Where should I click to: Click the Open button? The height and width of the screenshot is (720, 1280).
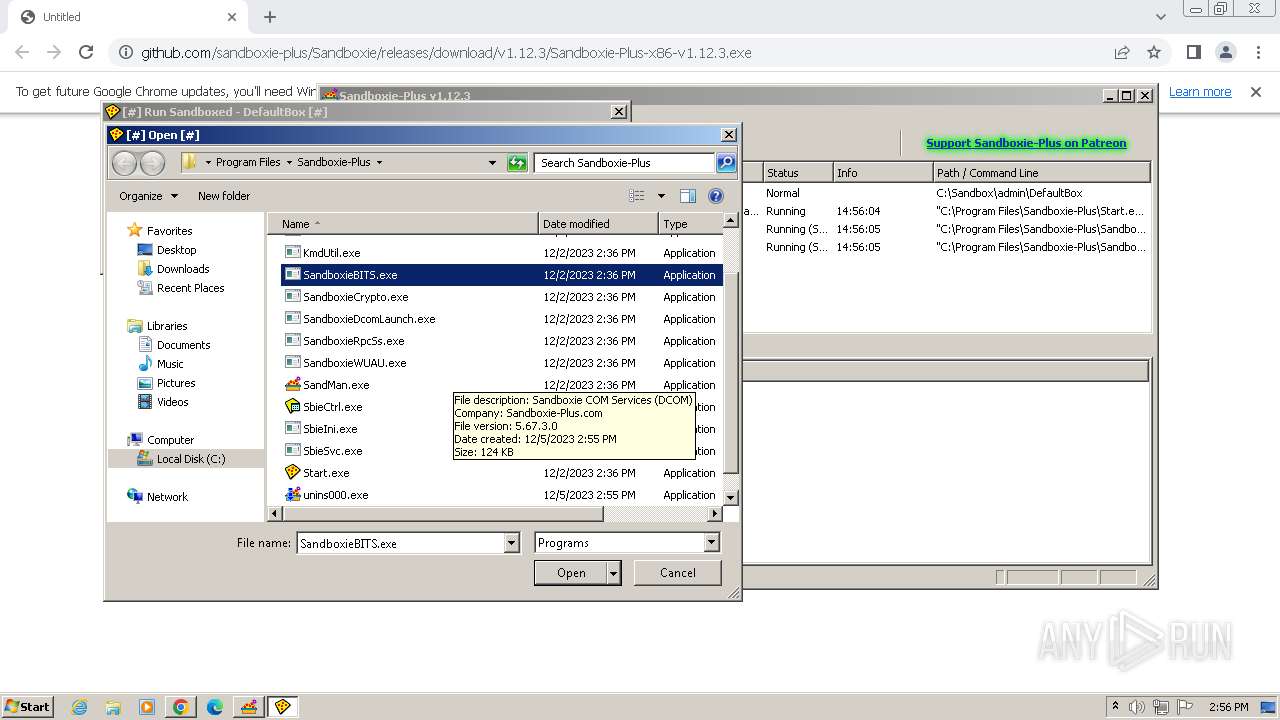tap(571, 573)
